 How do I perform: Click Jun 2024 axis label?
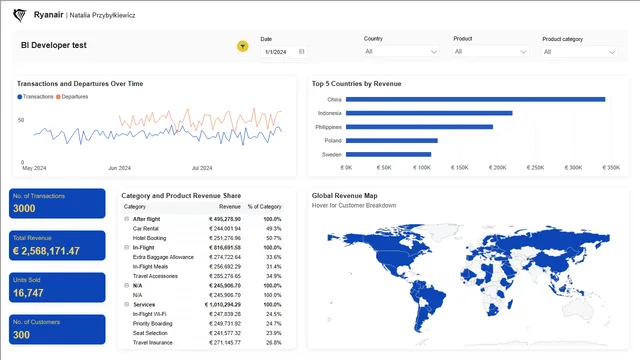[119, 168]
